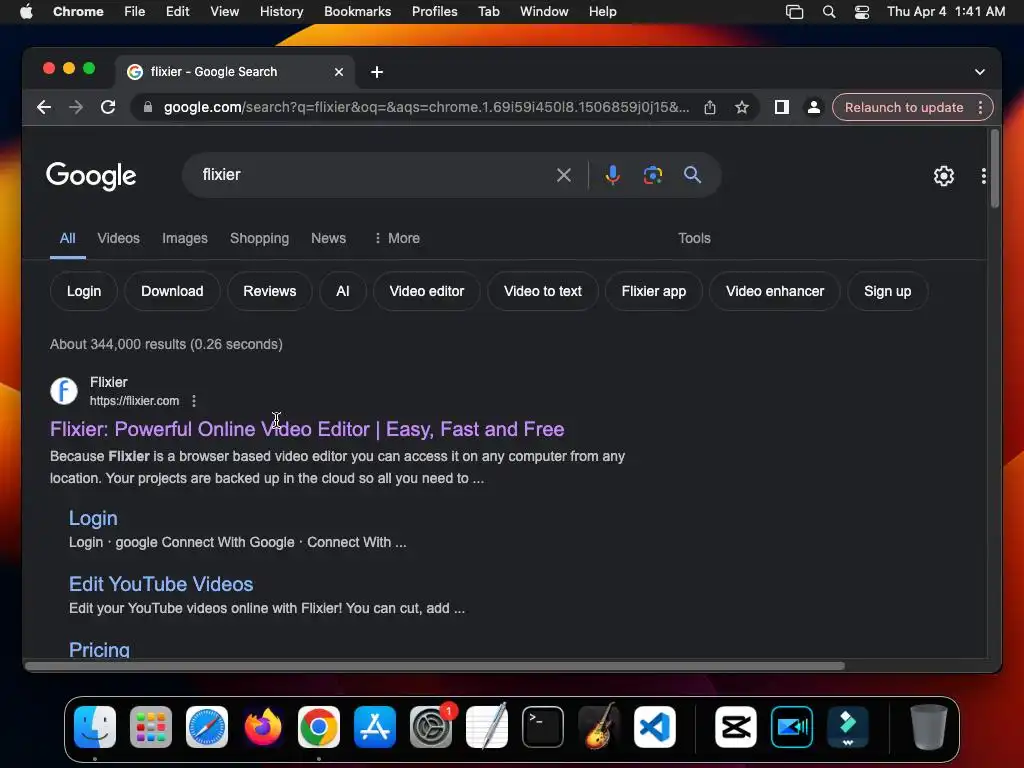Launch Firefox from the Dock
The width and height of the screenshot is (1024, 768).
tap(263, 726)
